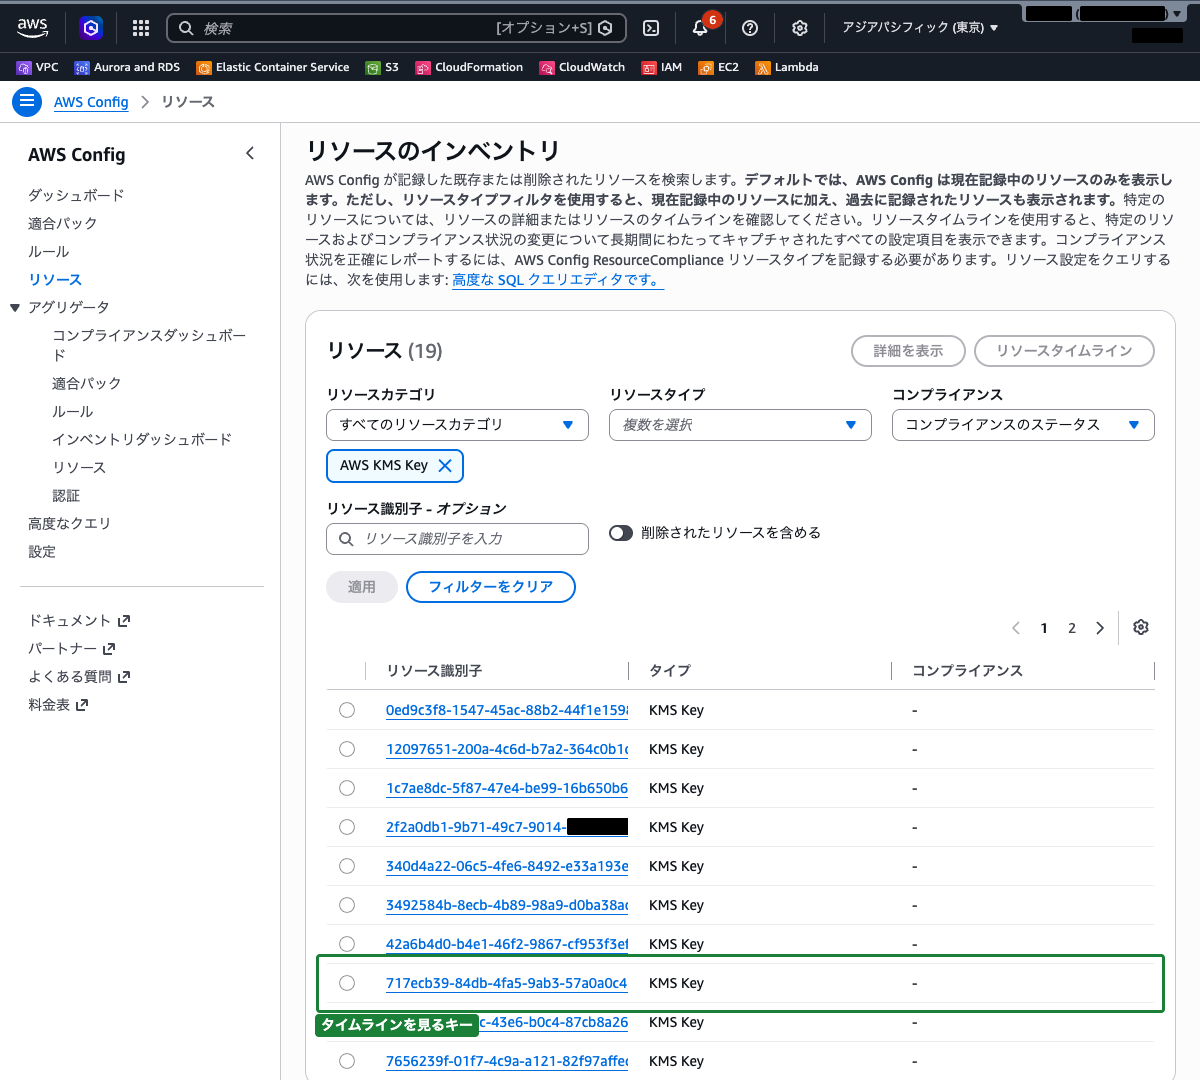Collapse the アグリゲータ tree section
This screenshot has height=1080, width=1200.
pos(15,308)
